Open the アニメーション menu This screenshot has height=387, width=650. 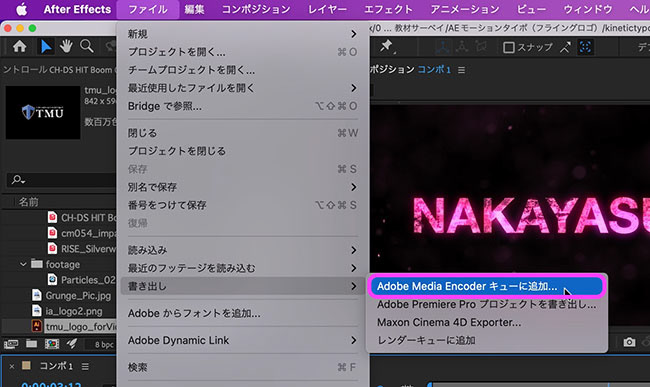(x=465, y=9)
